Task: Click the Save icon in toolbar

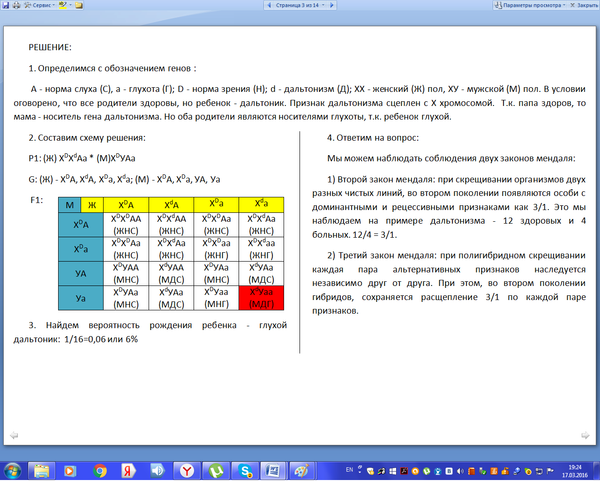Action: (x=8, y=5)
